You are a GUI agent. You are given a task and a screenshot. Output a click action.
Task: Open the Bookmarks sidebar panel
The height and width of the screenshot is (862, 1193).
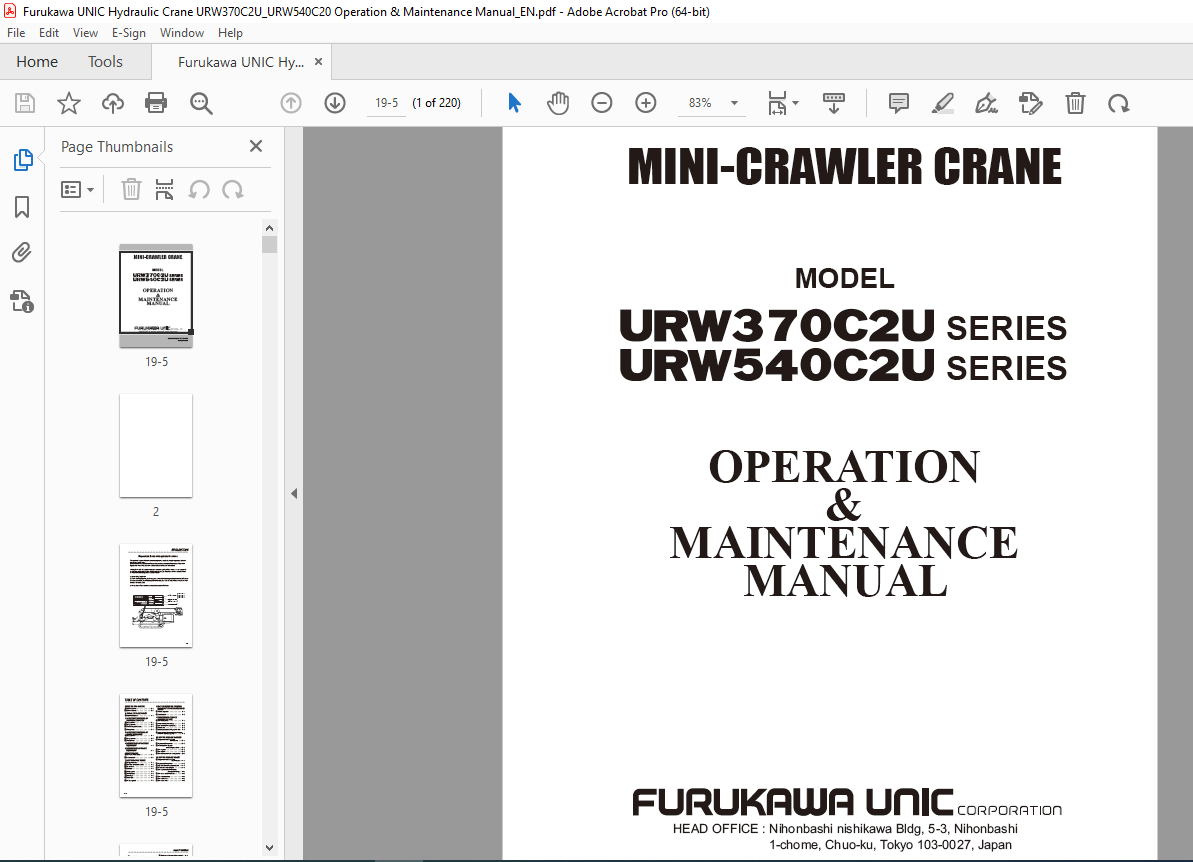[22, 207]
